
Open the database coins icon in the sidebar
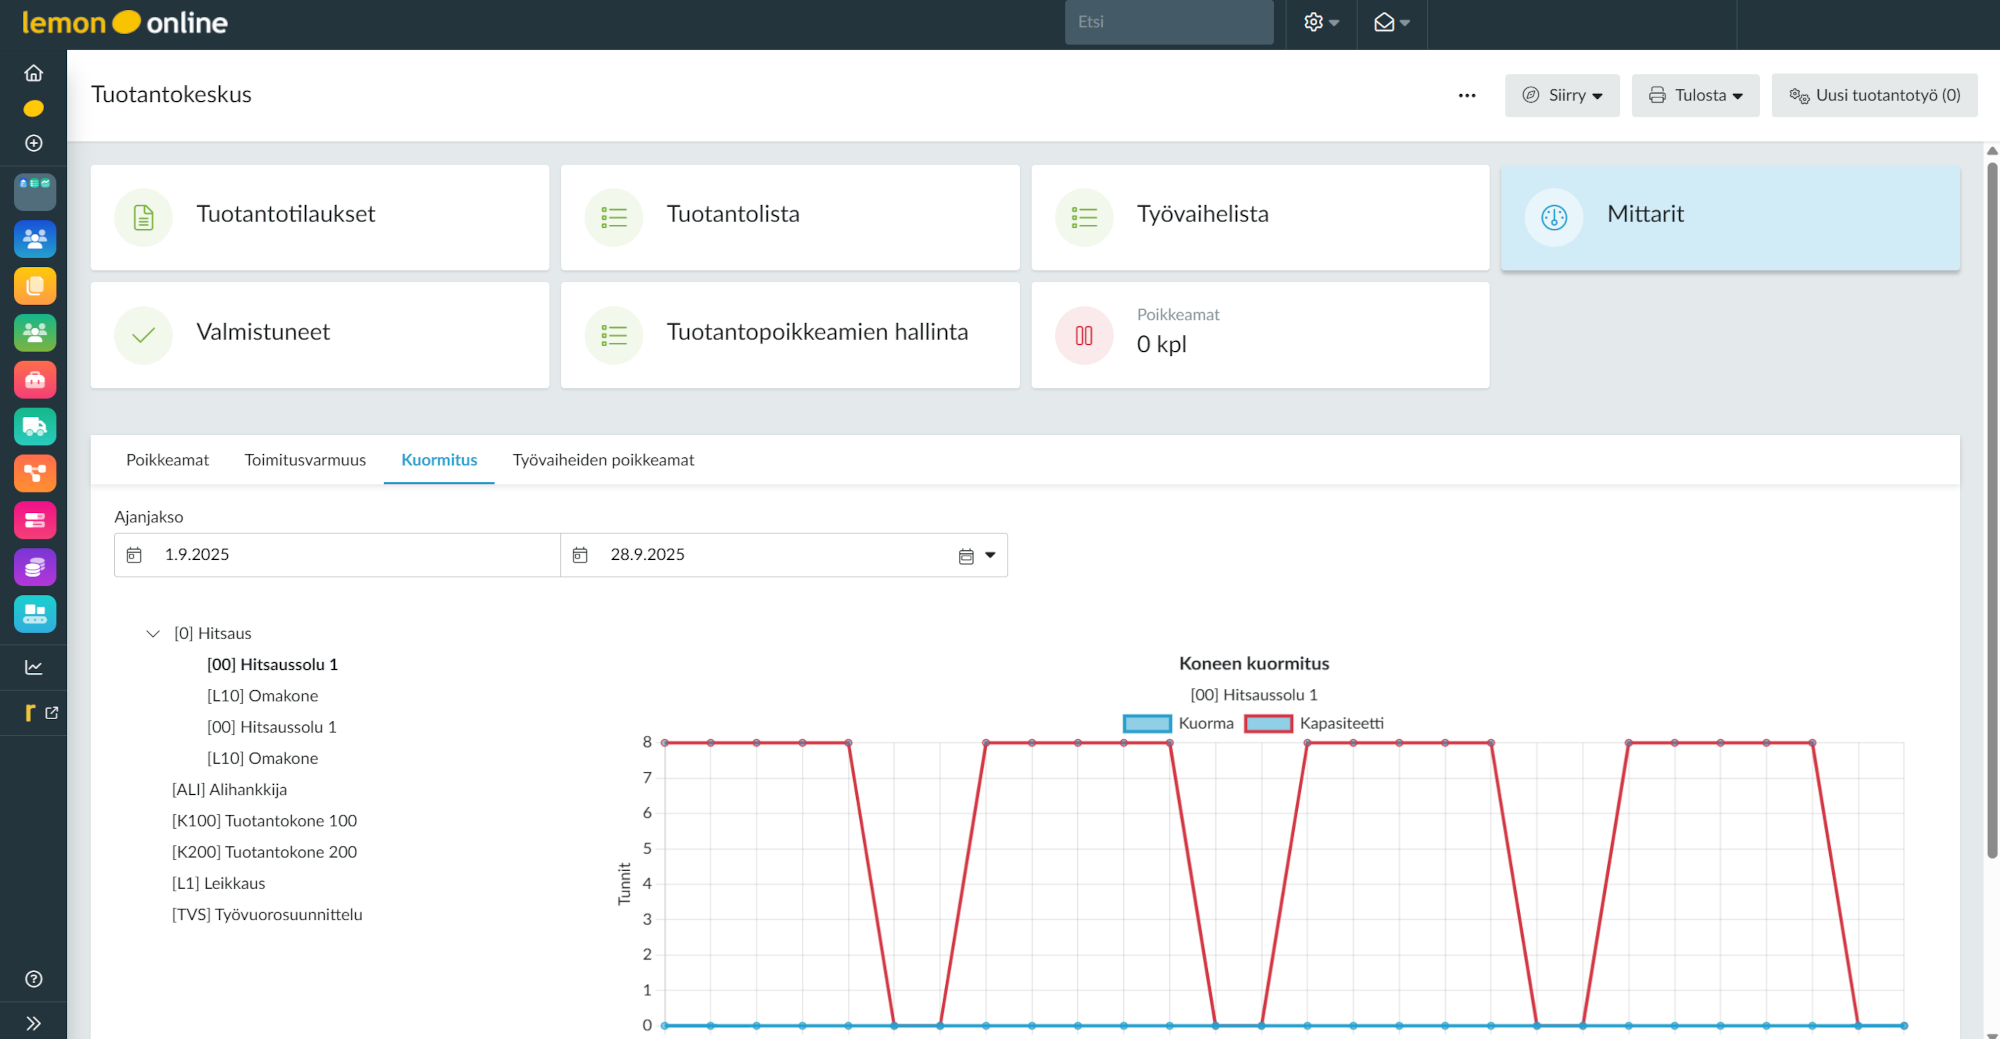(35, 567)
